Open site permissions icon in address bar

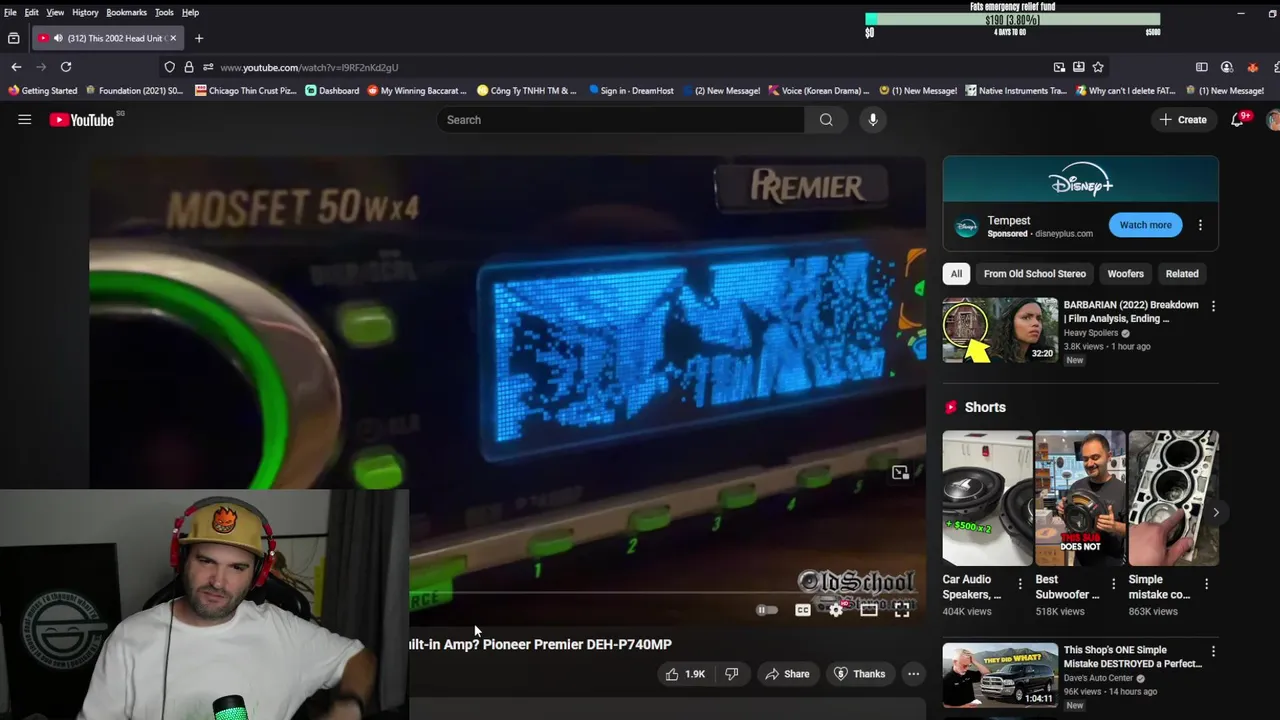(207, 67)
